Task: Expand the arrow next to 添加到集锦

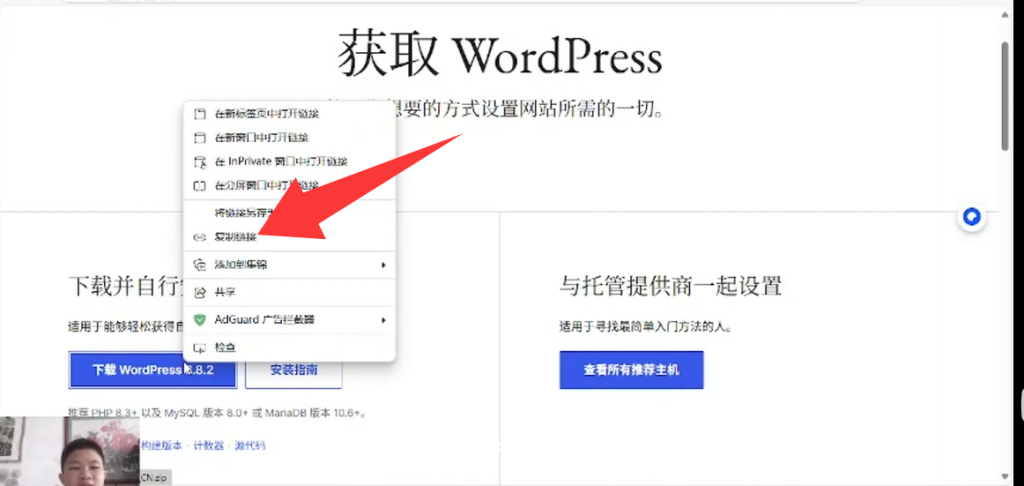Action: (x=383, y=265)
